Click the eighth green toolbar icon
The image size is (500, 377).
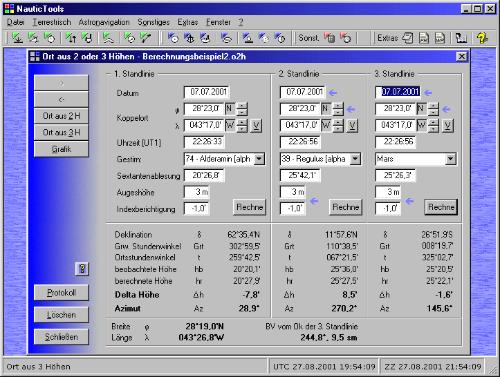click(x=145, y=38)
